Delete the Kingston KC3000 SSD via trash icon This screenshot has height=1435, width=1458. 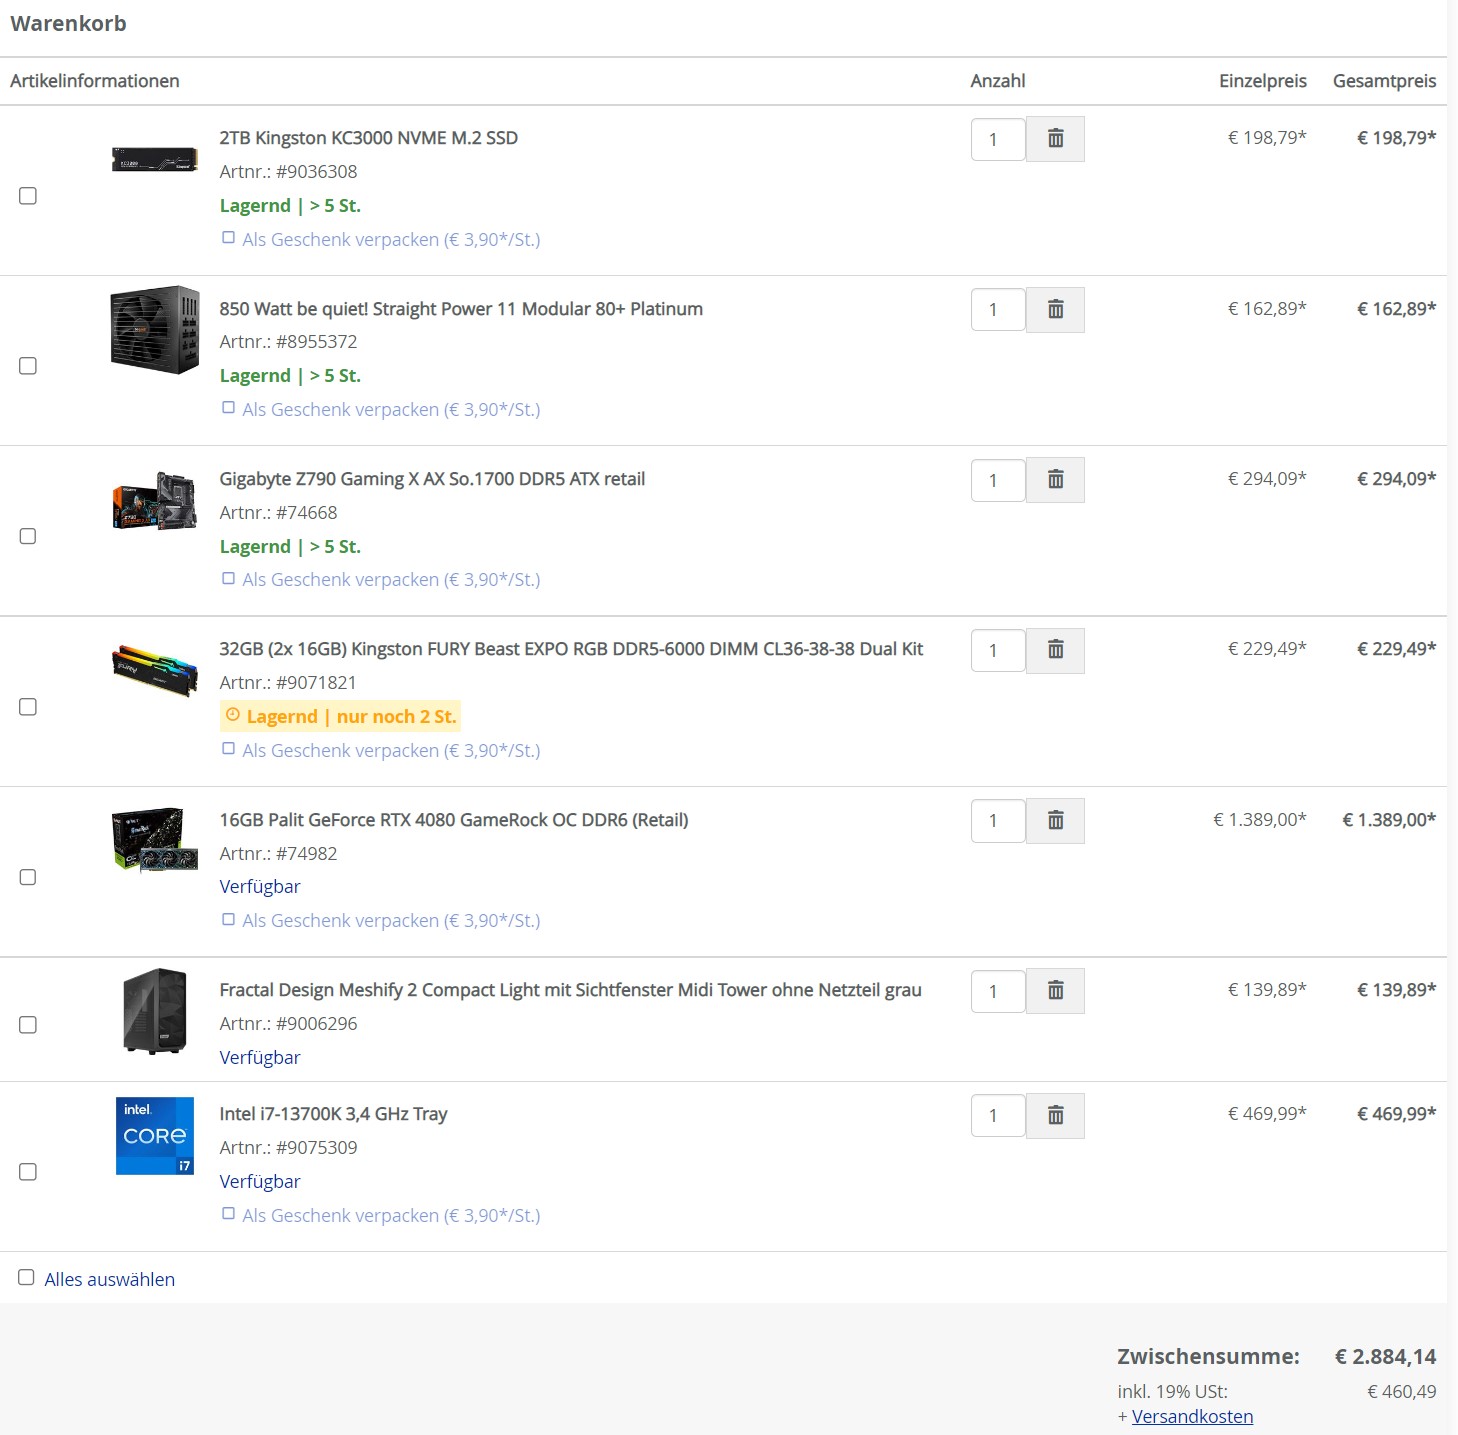1055,139
